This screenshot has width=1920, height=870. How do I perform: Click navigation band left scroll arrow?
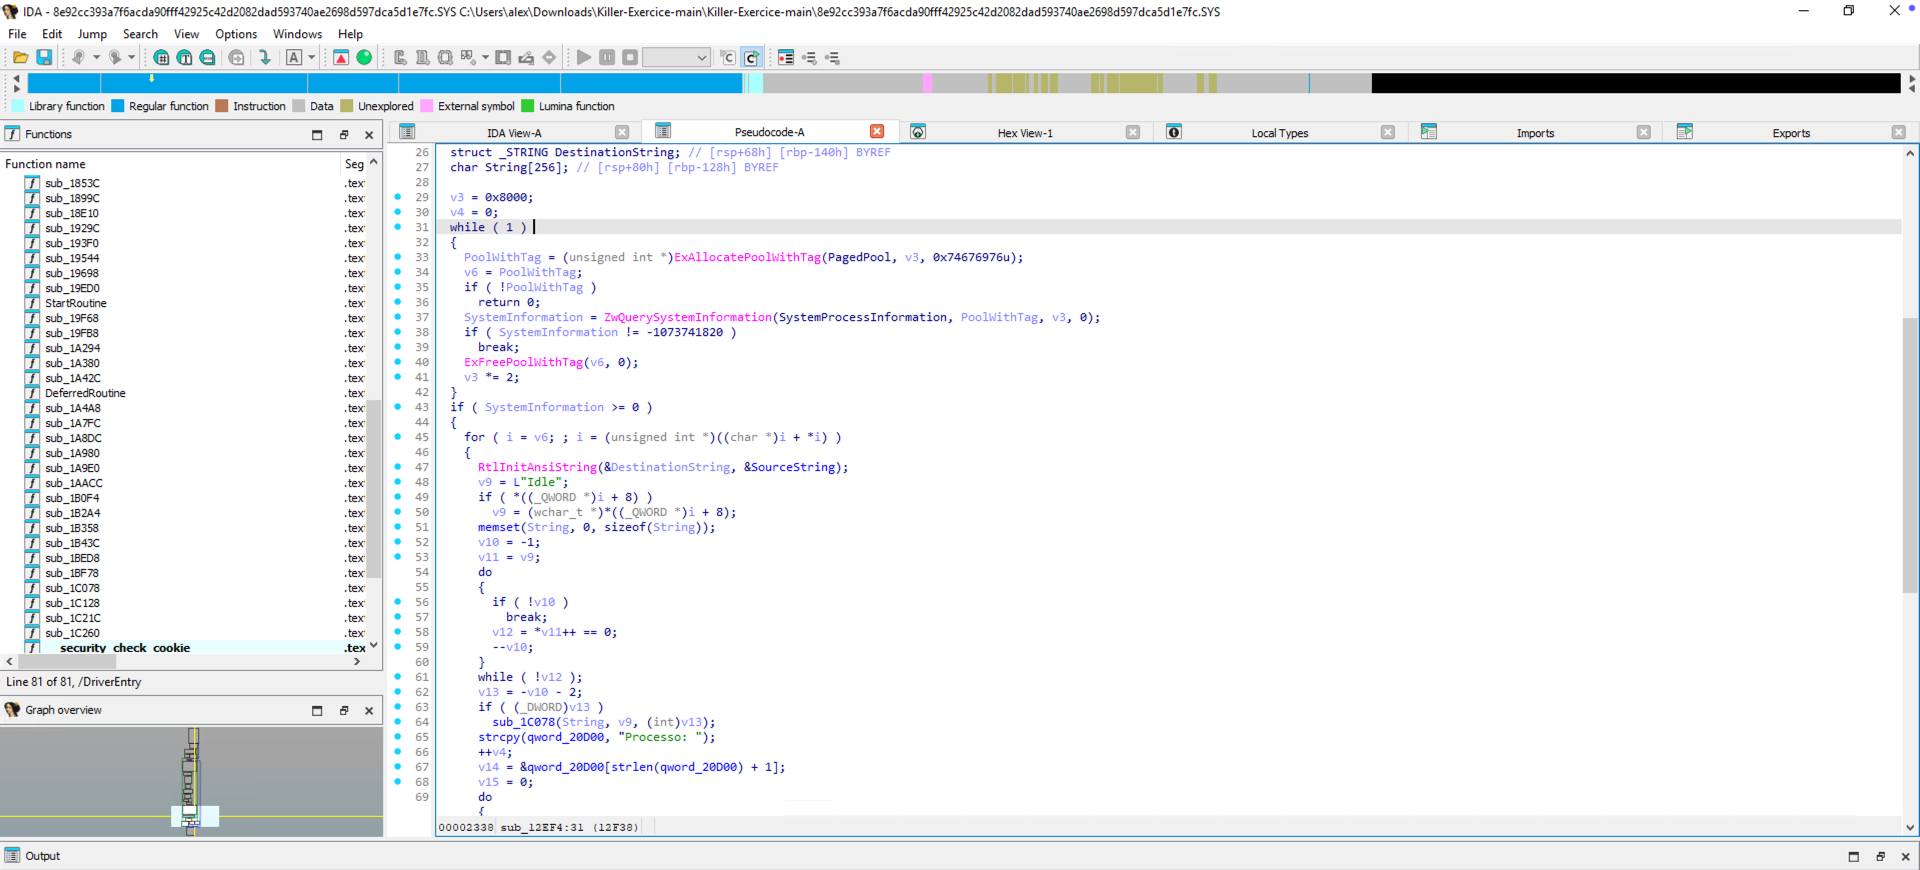pos(16,78)
